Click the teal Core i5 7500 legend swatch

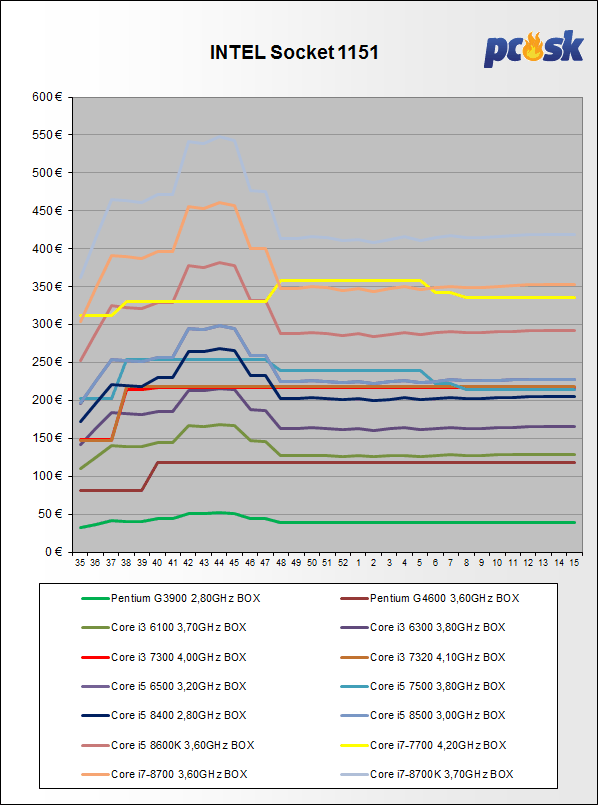click(354, 686)
